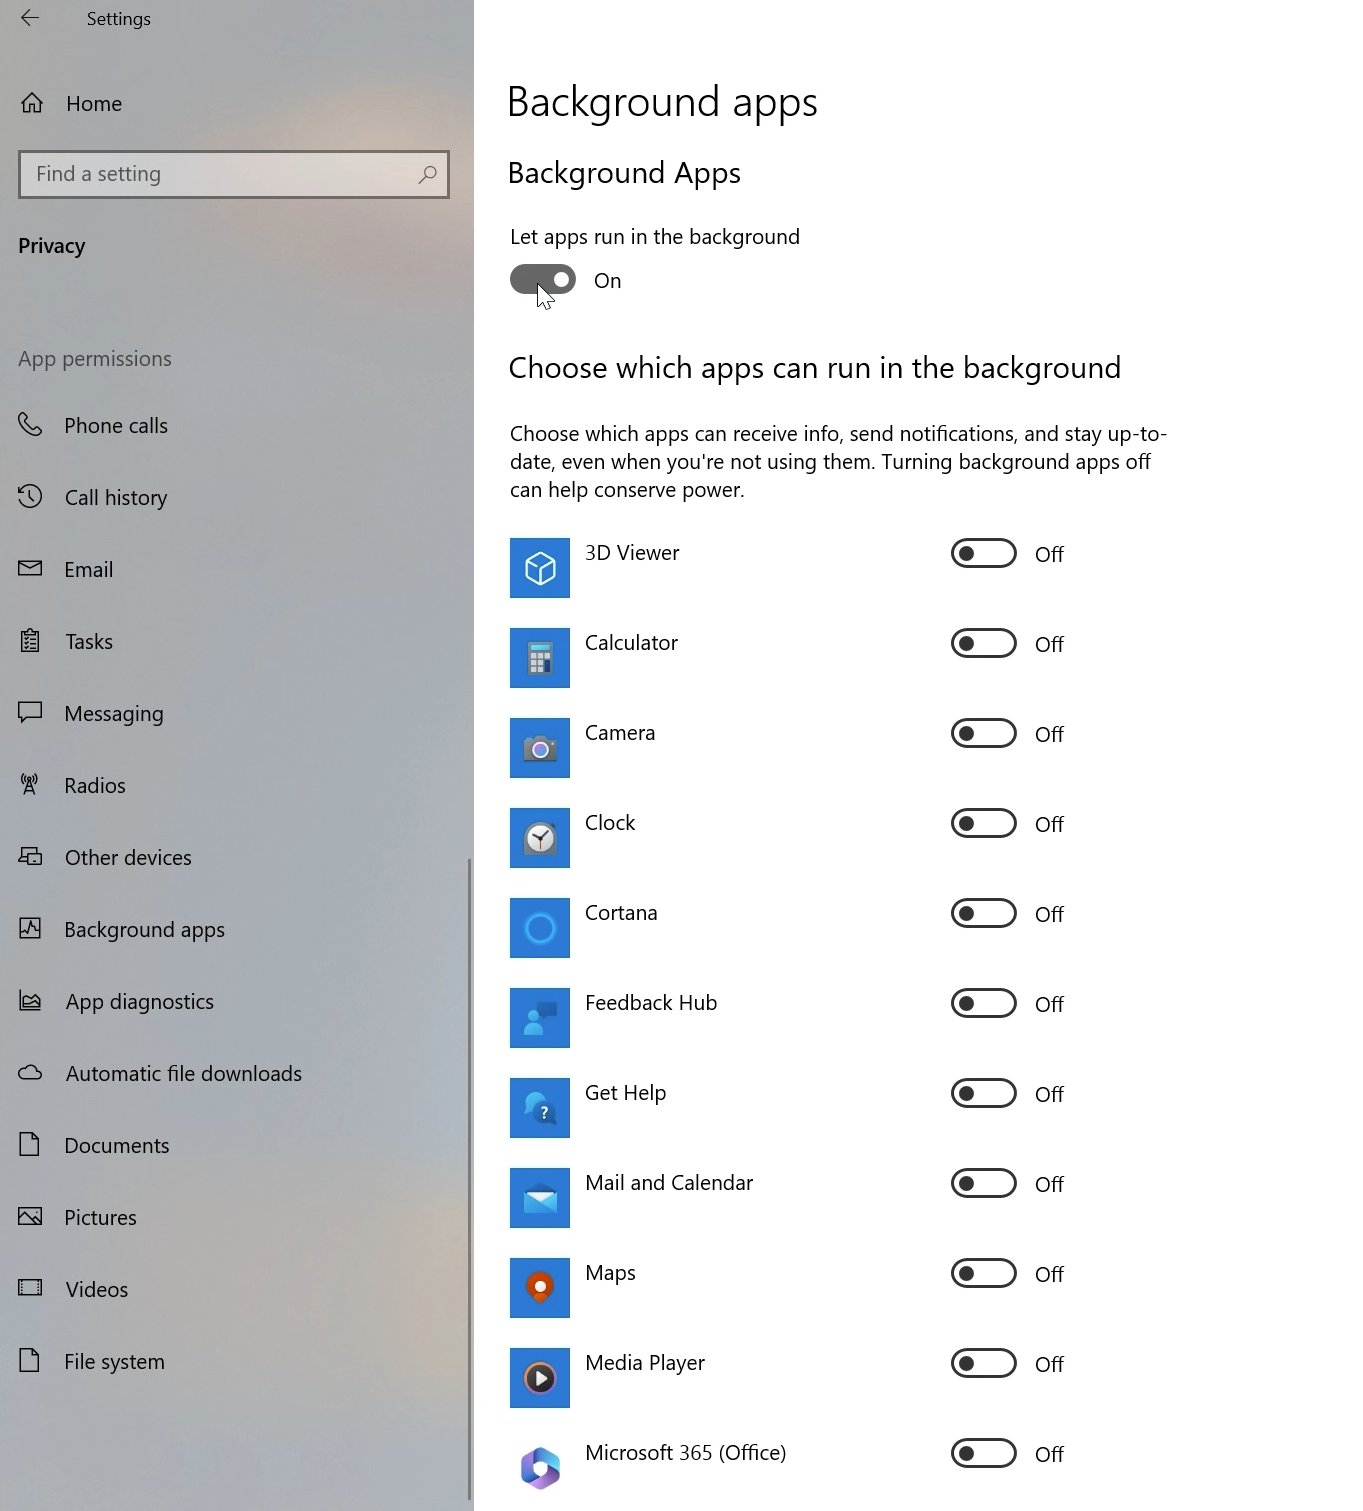
Task: Click the Pictures sidebar icon
Action: pyautogui.click(x=30, y=1216)
